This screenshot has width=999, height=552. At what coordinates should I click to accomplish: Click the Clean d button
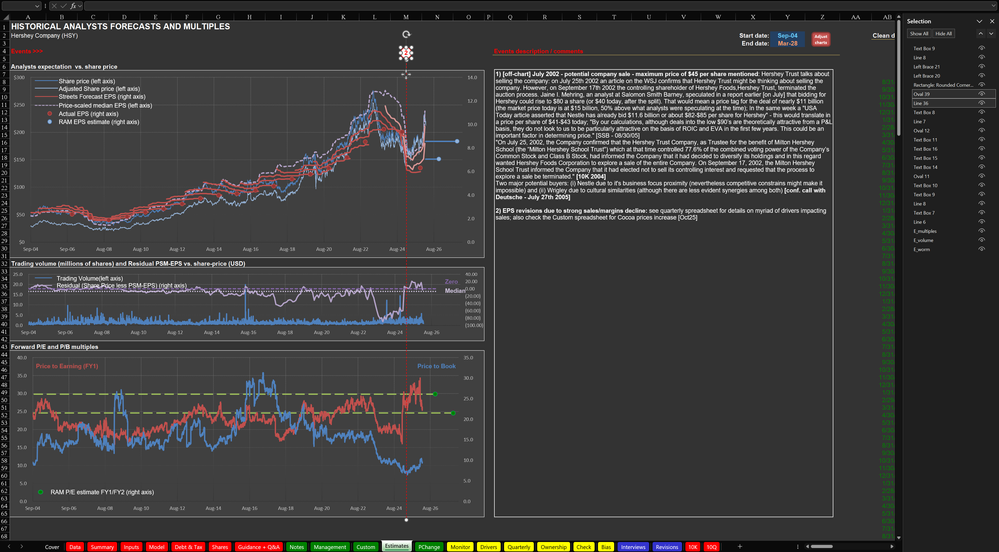[883, 36]
